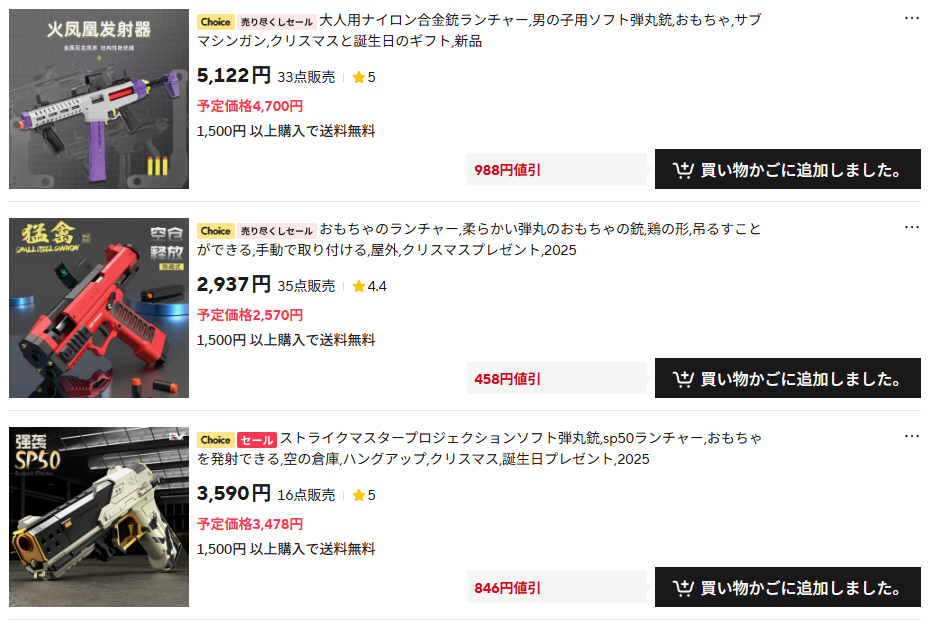Click the cart icon on the first product's button

point(683,170)
